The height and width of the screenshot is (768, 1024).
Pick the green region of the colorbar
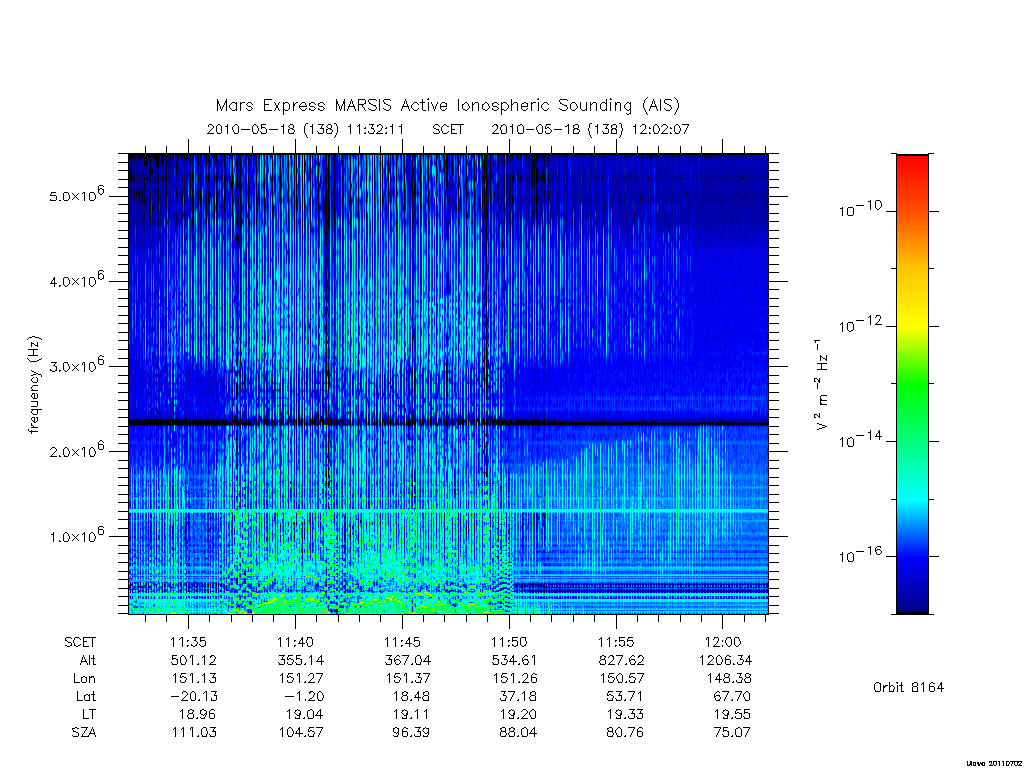(912, 385)
